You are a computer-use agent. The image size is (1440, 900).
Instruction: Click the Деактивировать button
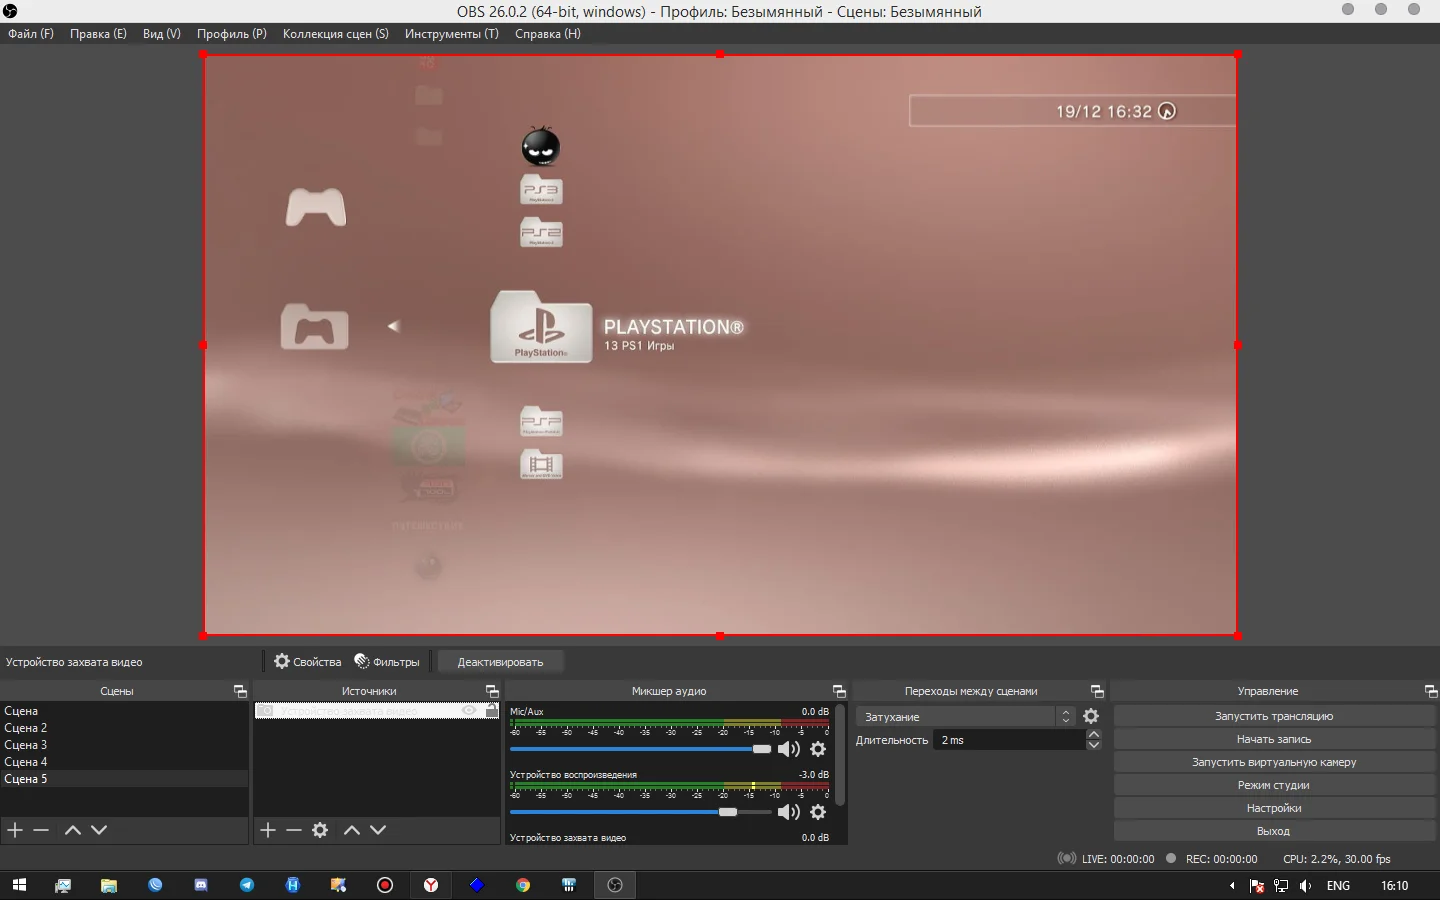[500, 662]
